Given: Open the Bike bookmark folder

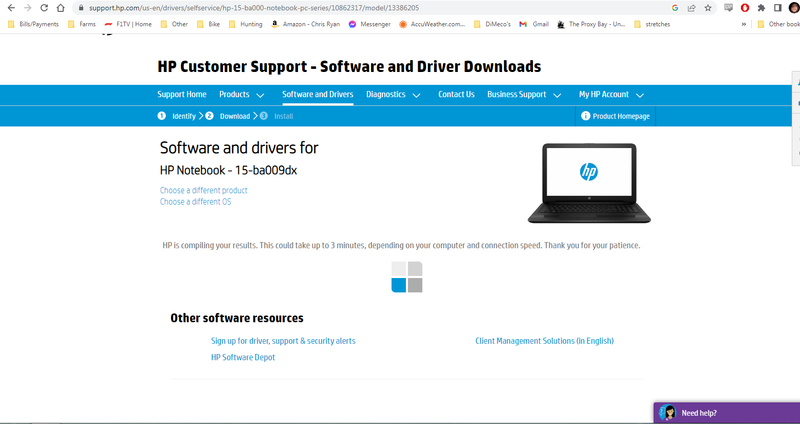Looking at the screenshot, I should (208, 24).
